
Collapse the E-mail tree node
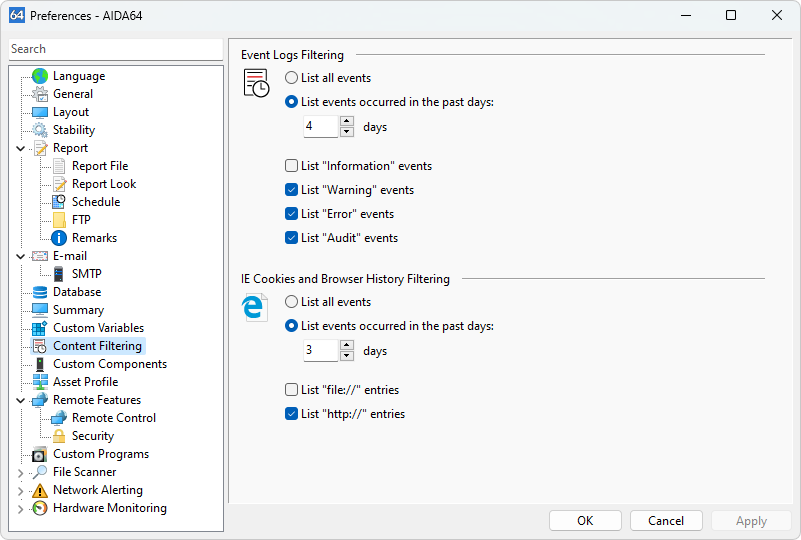[20, 256]
